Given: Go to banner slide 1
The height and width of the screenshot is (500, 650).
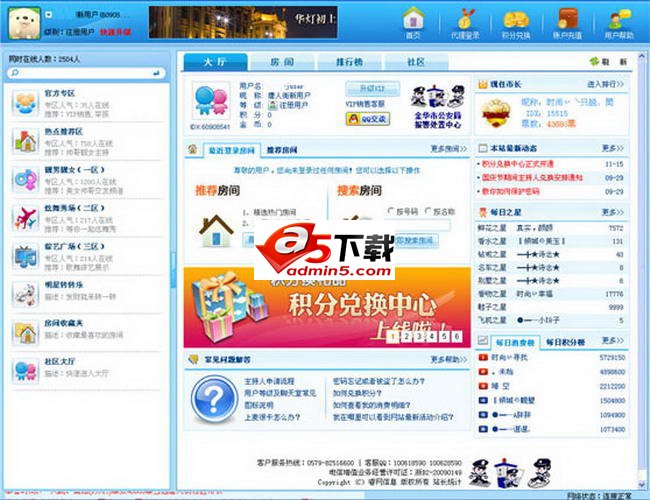Looking at the screenshot, I should point(394,336).
